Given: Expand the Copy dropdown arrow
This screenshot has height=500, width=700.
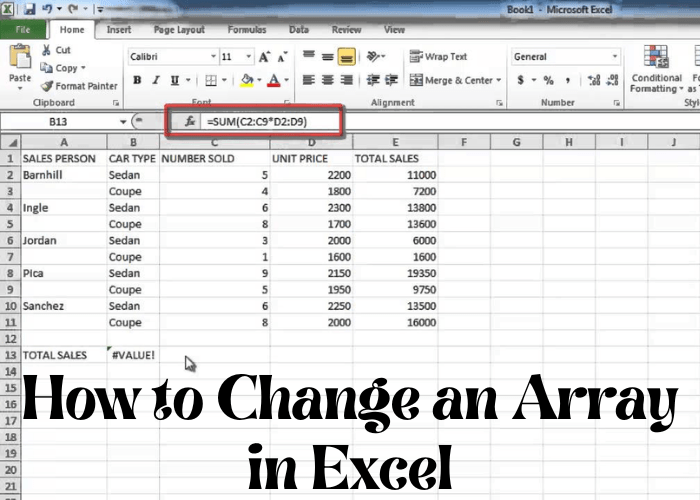Looking at the screenshot, I should coord(83,68).
